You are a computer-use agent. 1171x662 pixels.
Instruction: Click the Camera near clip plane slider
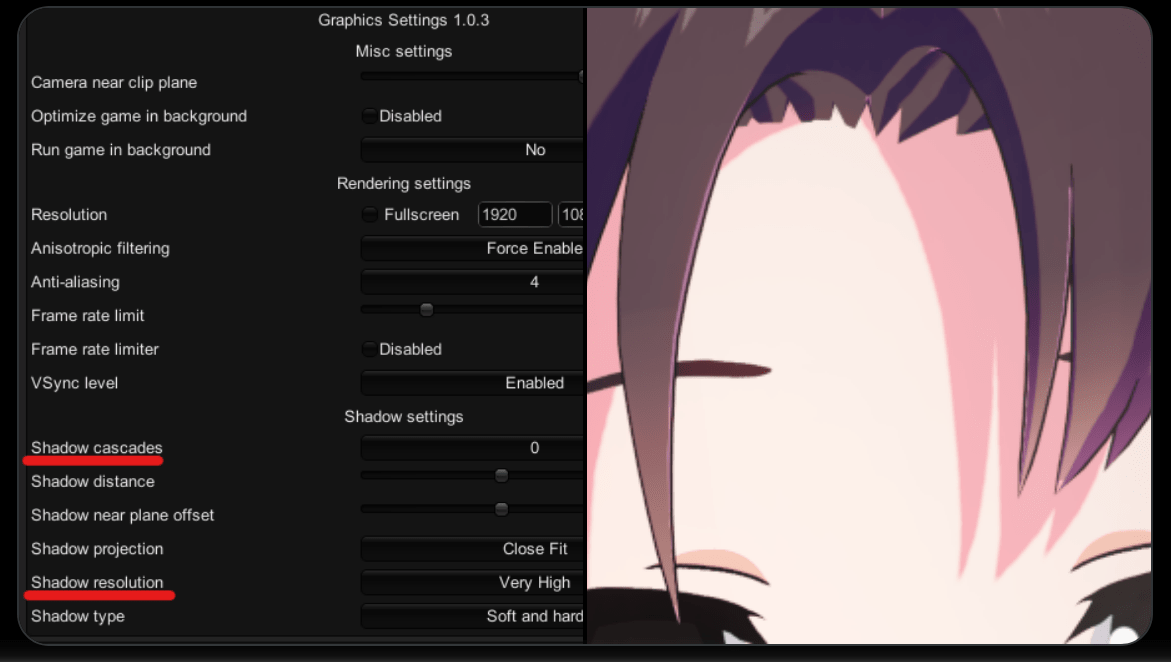[x=470, y=75]
